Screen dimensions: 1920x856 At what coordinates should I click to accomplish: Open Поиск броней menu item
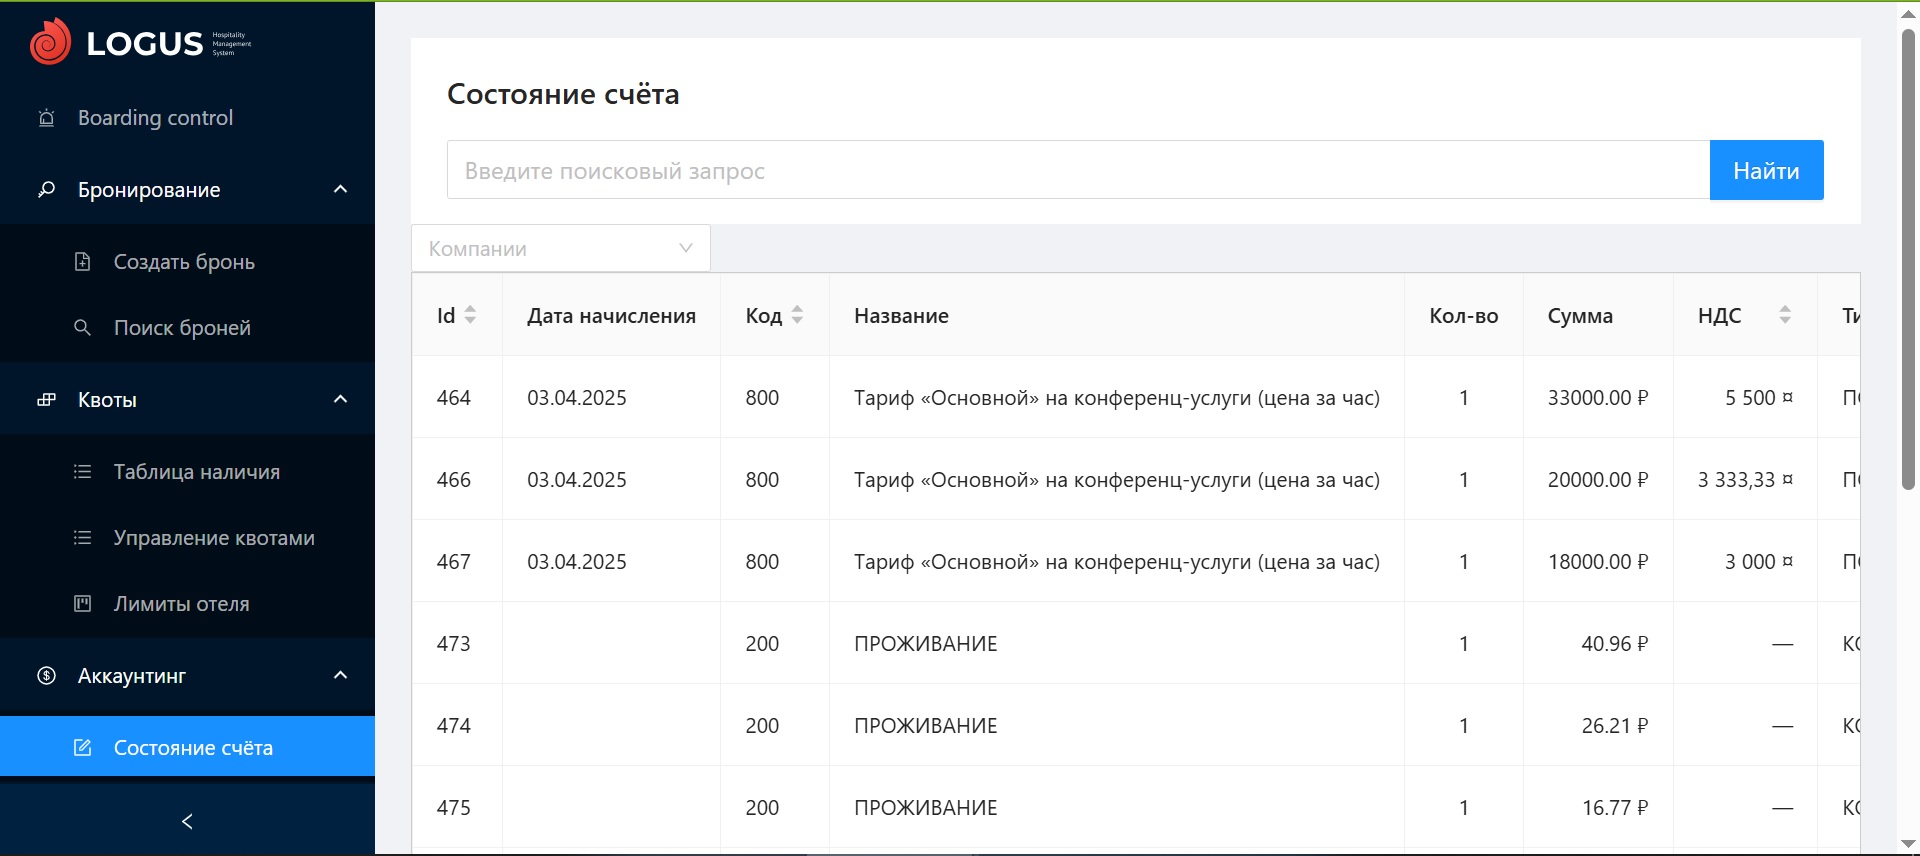coord(182,328)
